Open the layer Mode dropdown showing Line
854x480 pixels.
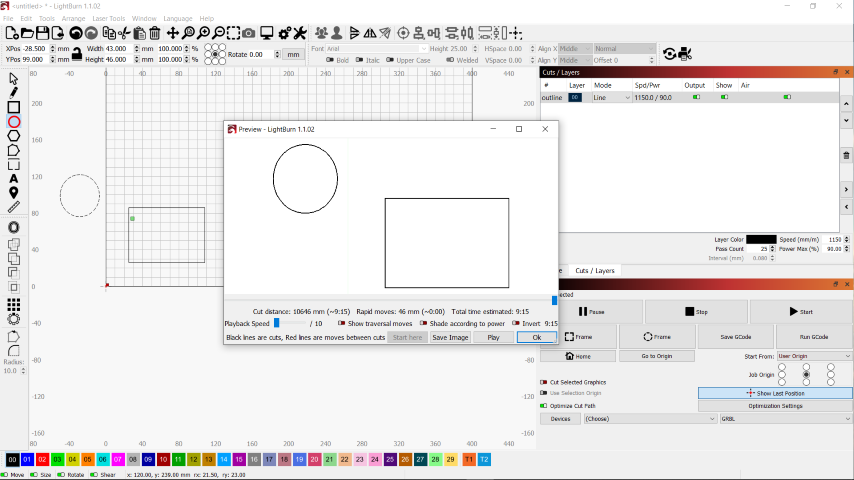(611, 98)
